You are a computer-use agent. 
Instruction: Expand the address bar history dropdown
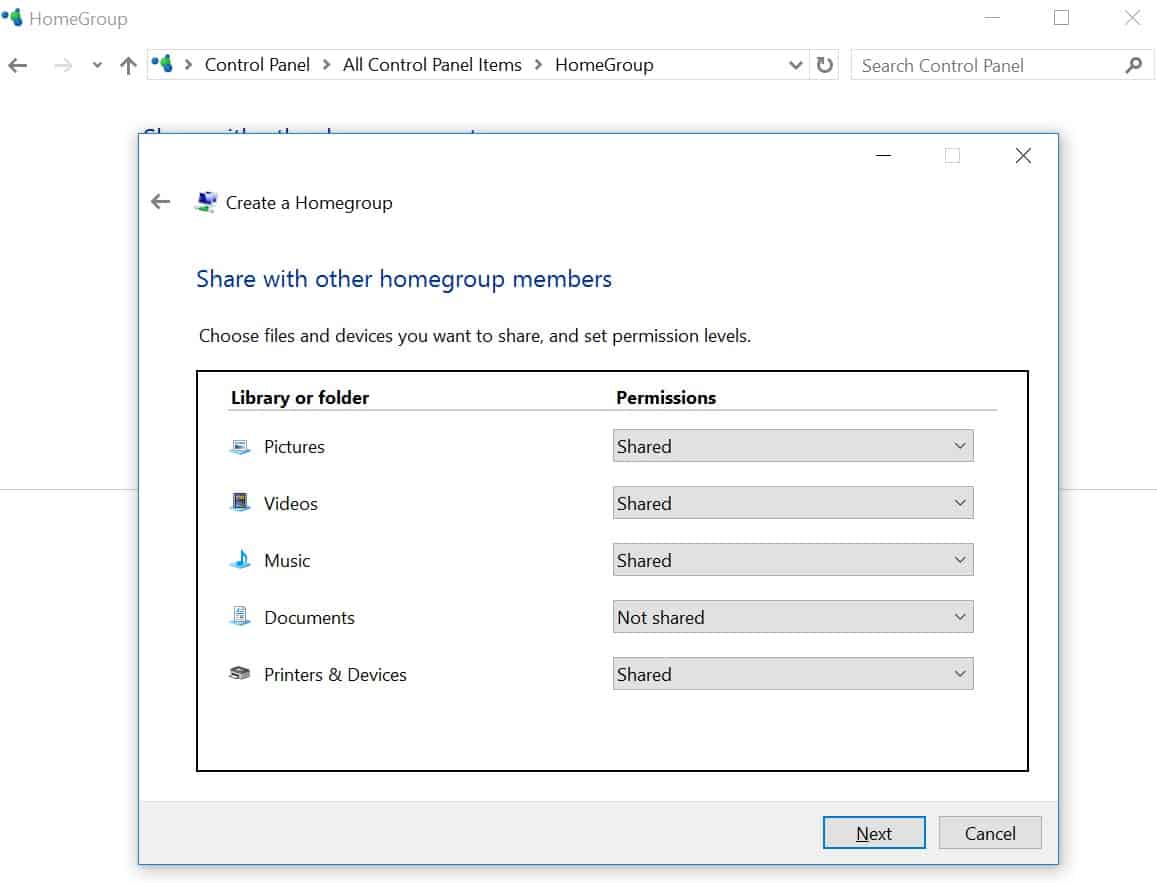point(795,65)
